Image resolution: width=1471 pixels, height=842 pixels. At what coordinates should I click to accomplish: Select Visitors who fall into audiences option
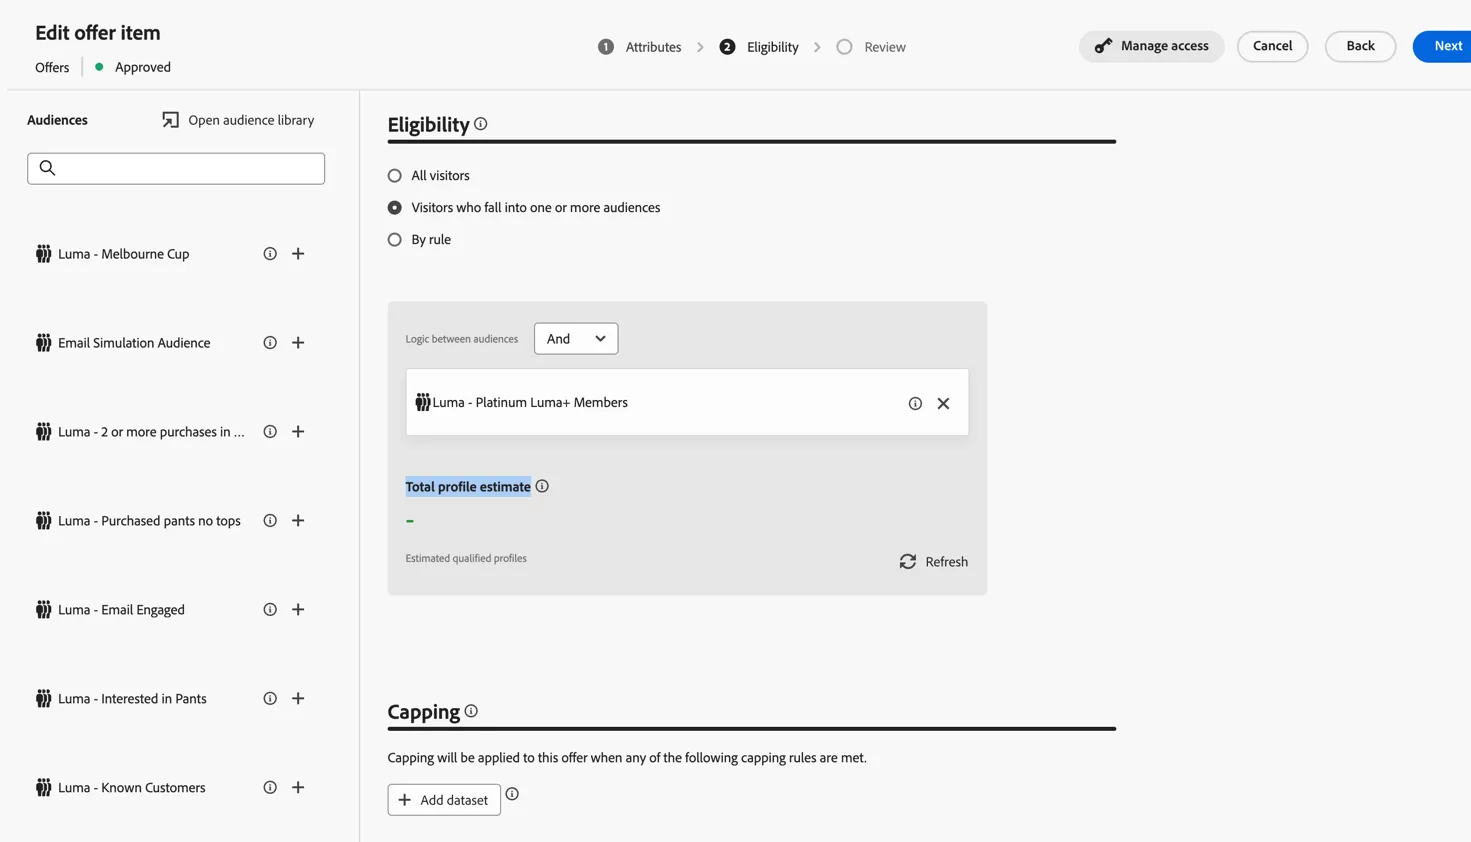tap(395, 208)
